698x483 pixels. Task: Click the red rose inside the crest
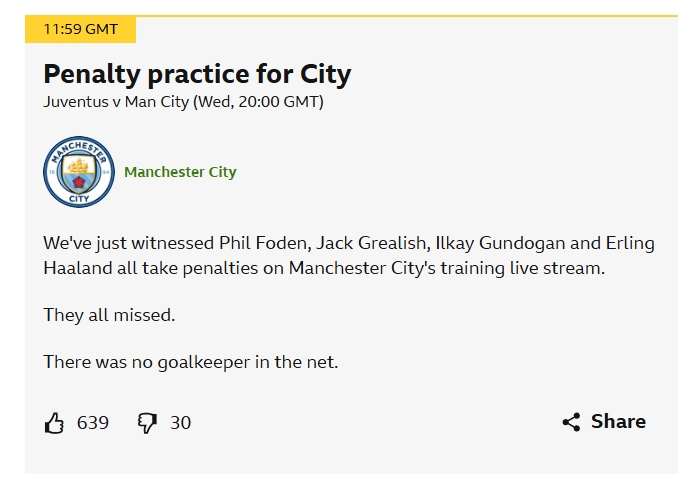pos(79,182)
